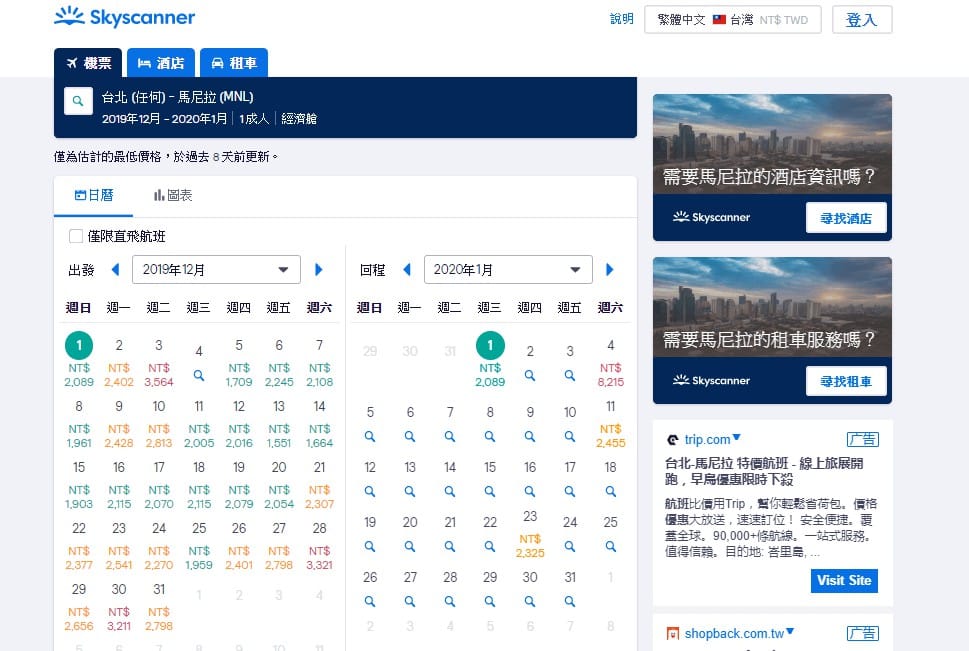This screenshot has width=969, height=651.
Task: Choose departure December 3 NT$3,564
Action: click(x=159, y=363)
